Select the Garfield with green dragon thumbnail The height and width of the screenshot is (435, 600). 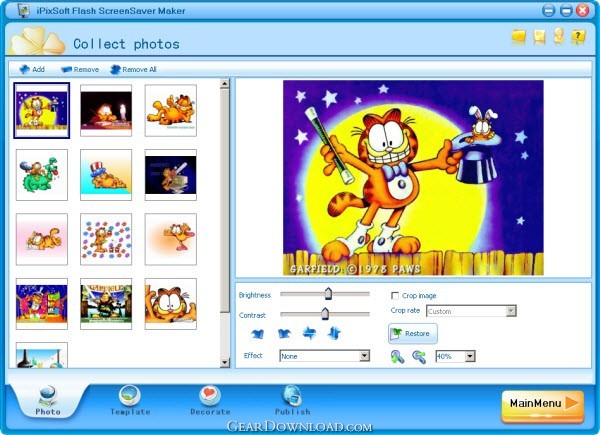tap(42, 175)
